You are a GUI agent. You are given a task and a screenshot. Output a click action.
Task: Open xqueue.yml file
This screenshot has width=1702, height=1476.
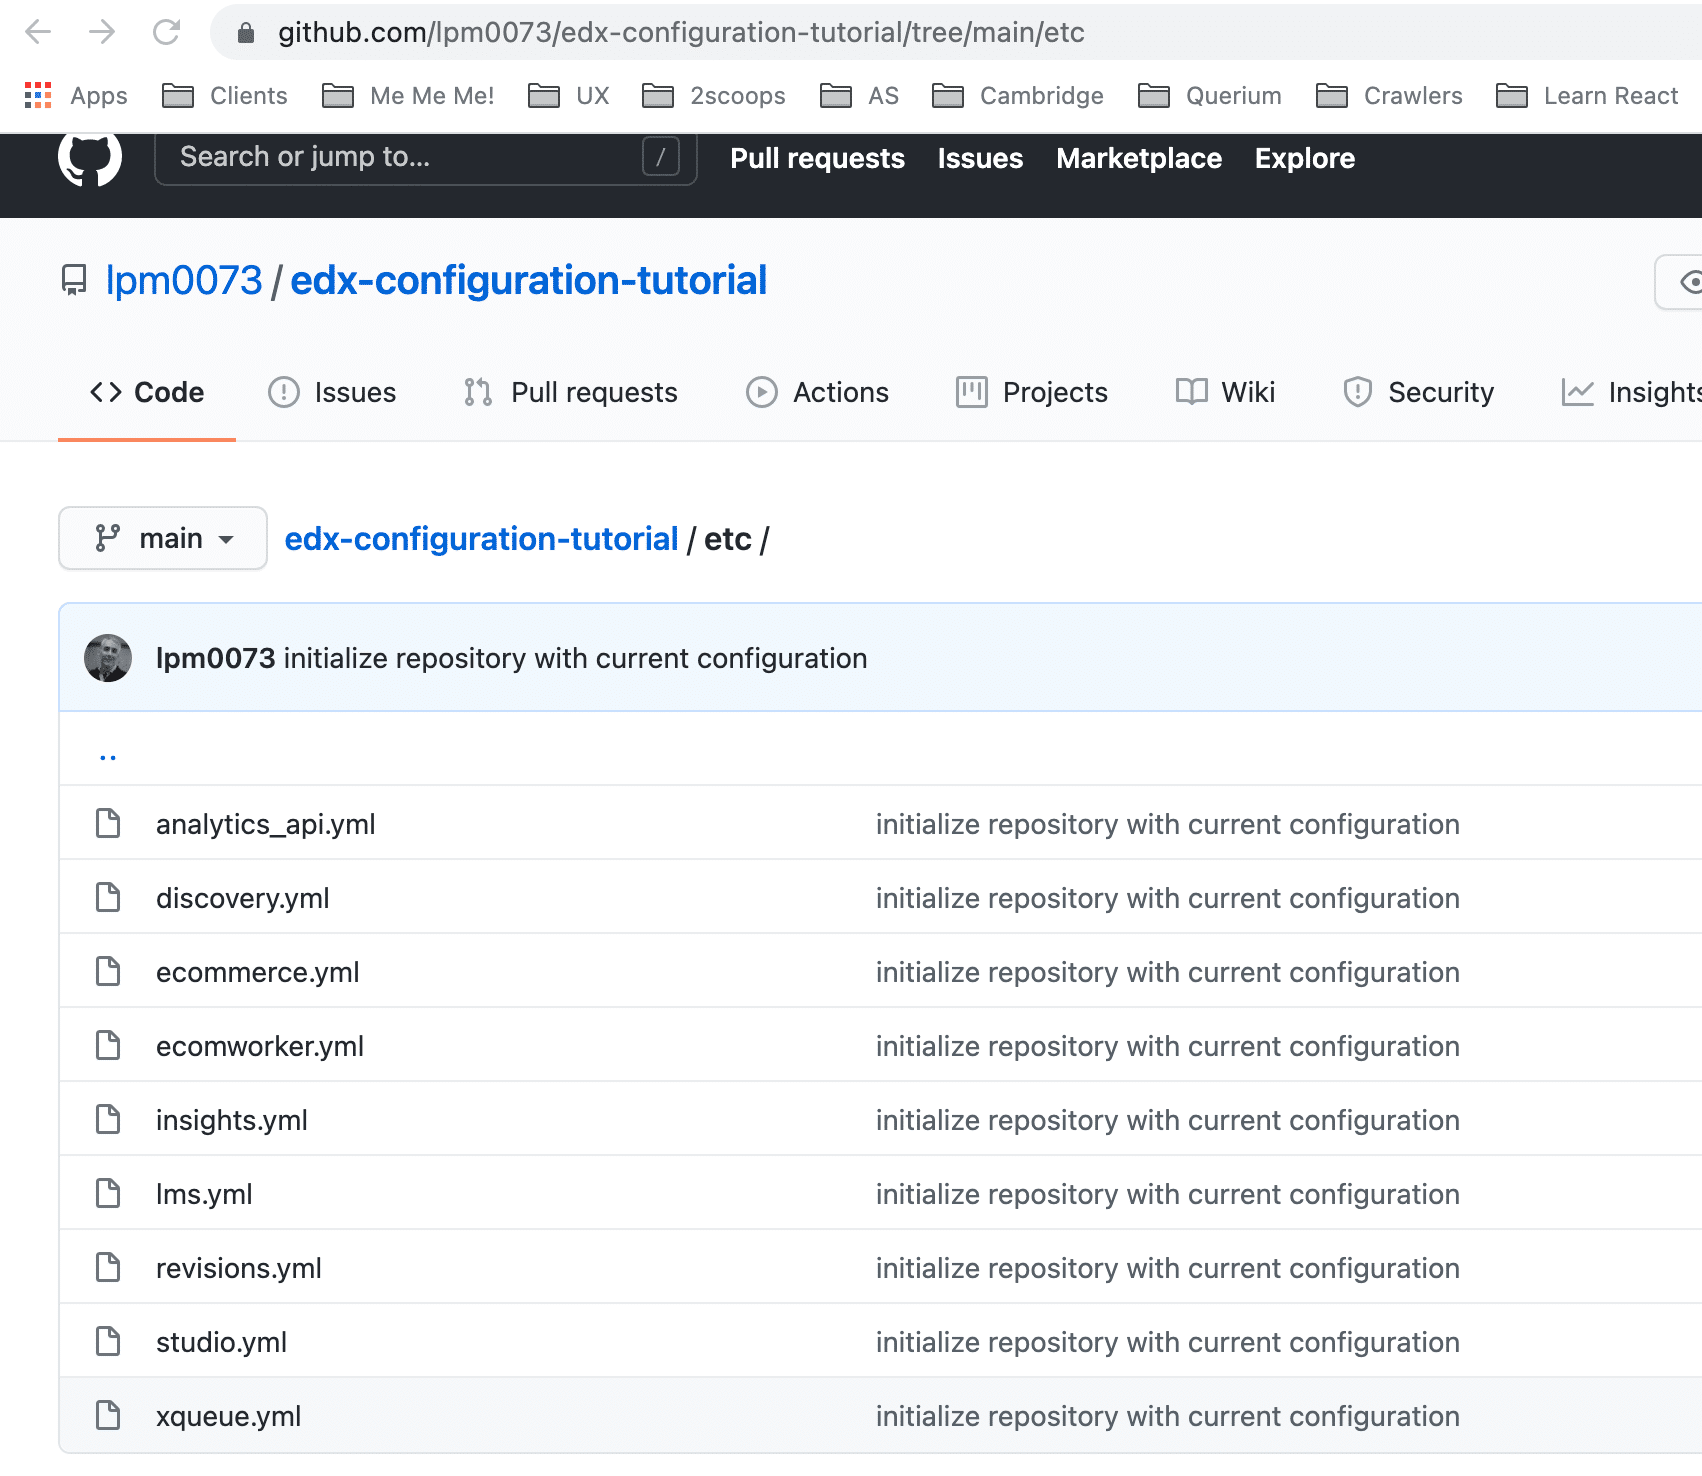(x=229, y=1416)
